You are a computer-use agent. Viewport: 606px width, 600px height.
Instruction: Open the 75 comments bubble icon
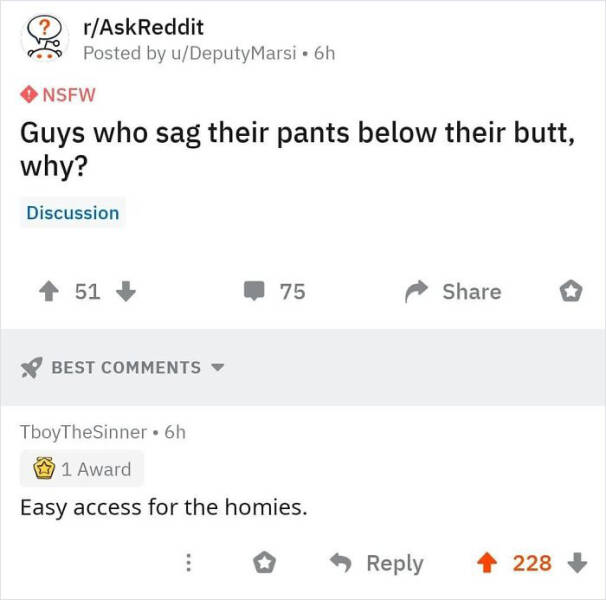point(254,291)
